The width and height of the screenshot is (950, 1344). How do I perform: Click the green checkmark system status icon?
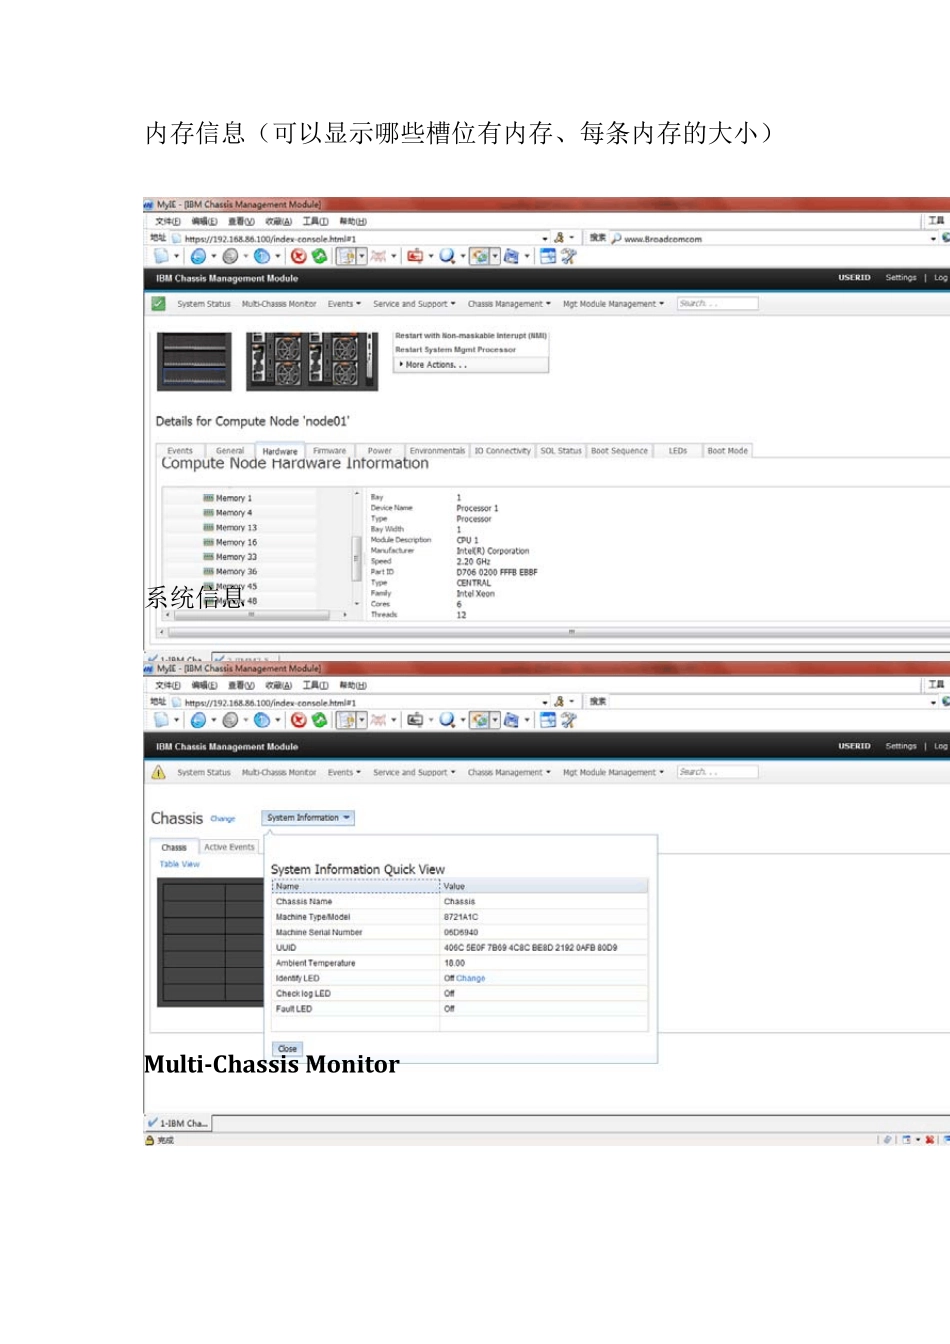click(158, 304)
